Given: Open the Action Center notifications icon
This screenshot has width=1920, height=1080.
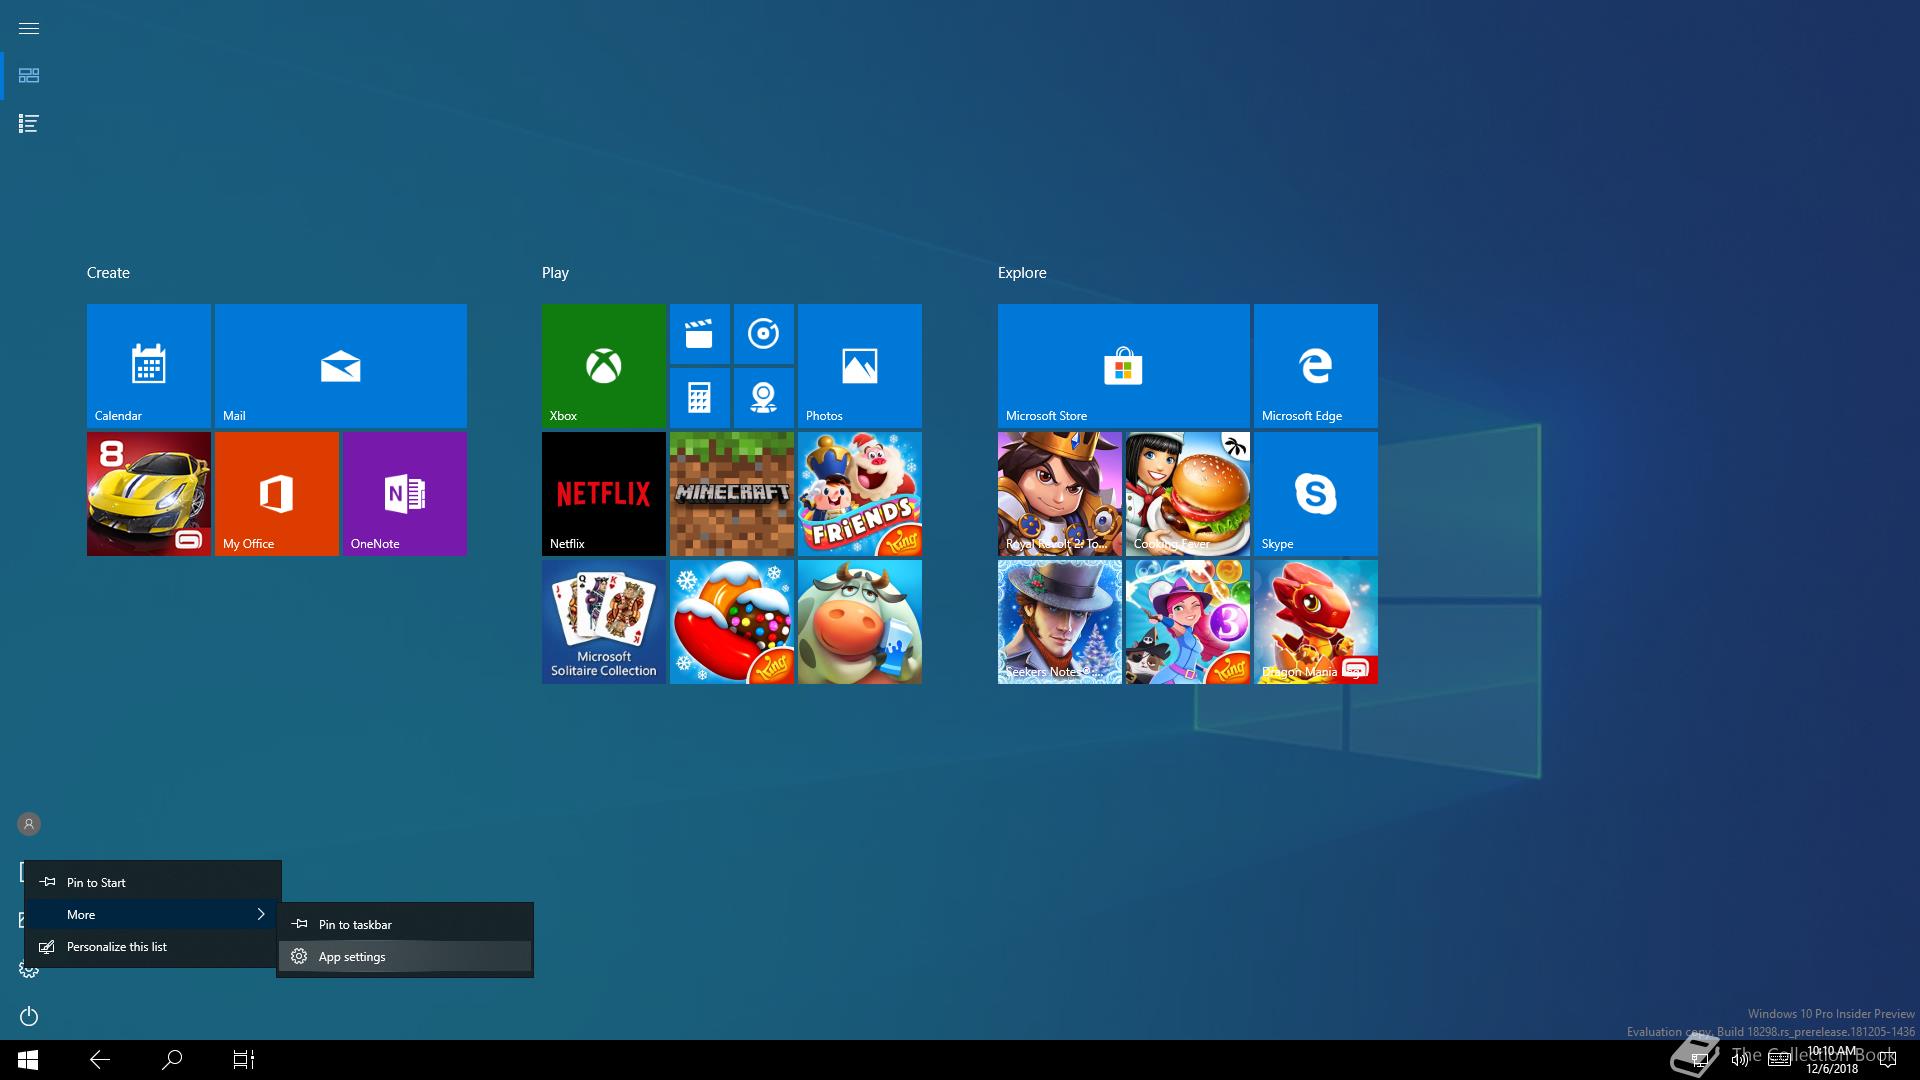Looking at the screenshot, I should (x=1887, y=1060).
